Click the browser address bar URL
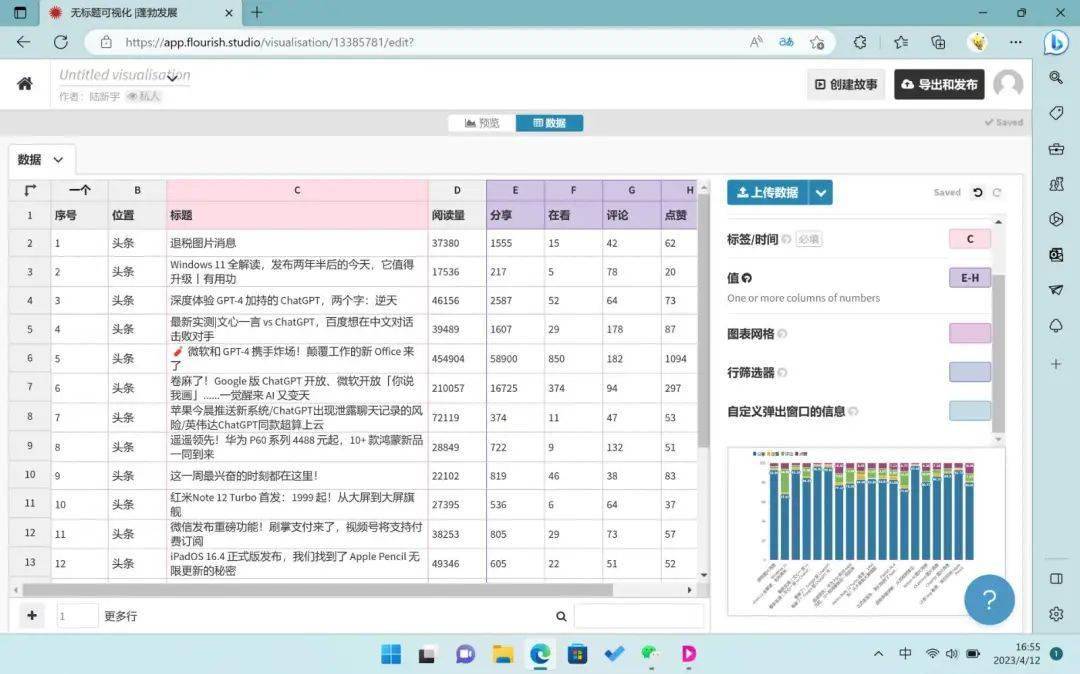This screenshot has height=674, width=1080. point(269,42)
